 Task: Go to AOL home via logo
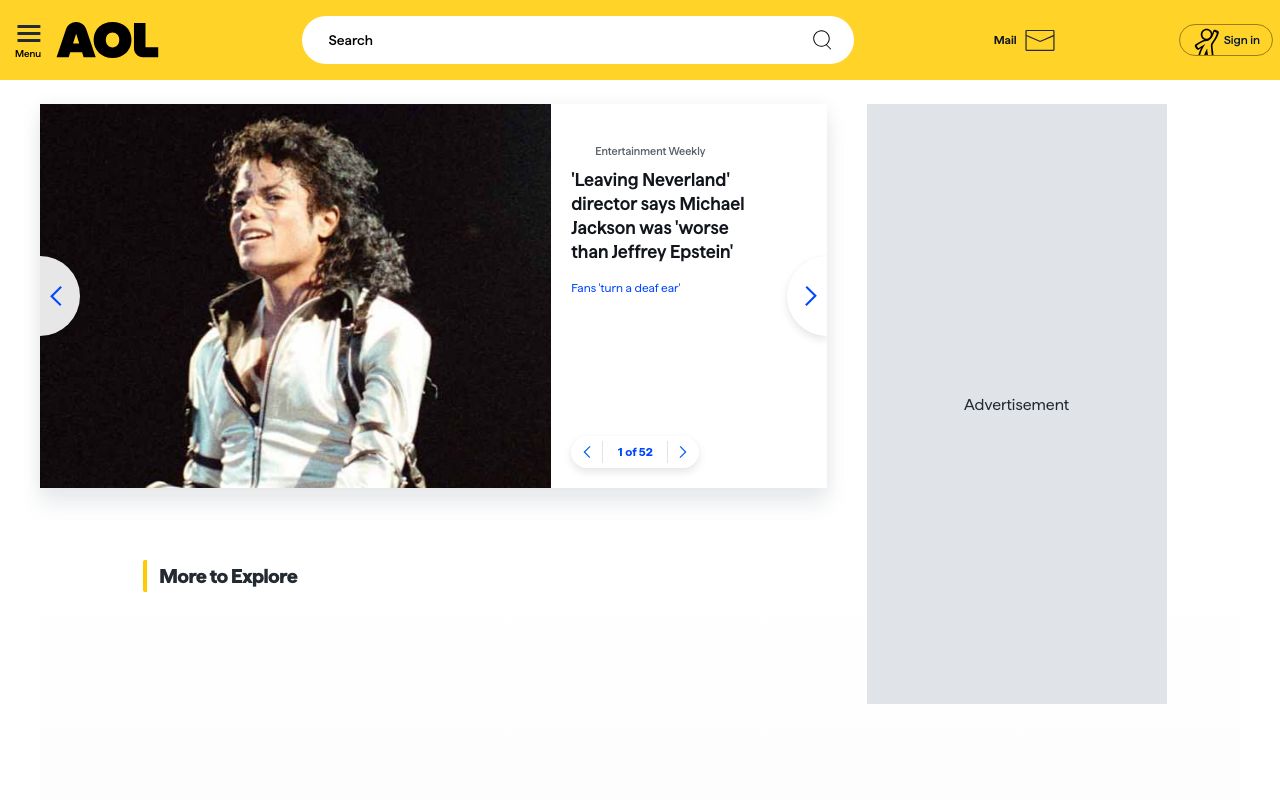107,40
